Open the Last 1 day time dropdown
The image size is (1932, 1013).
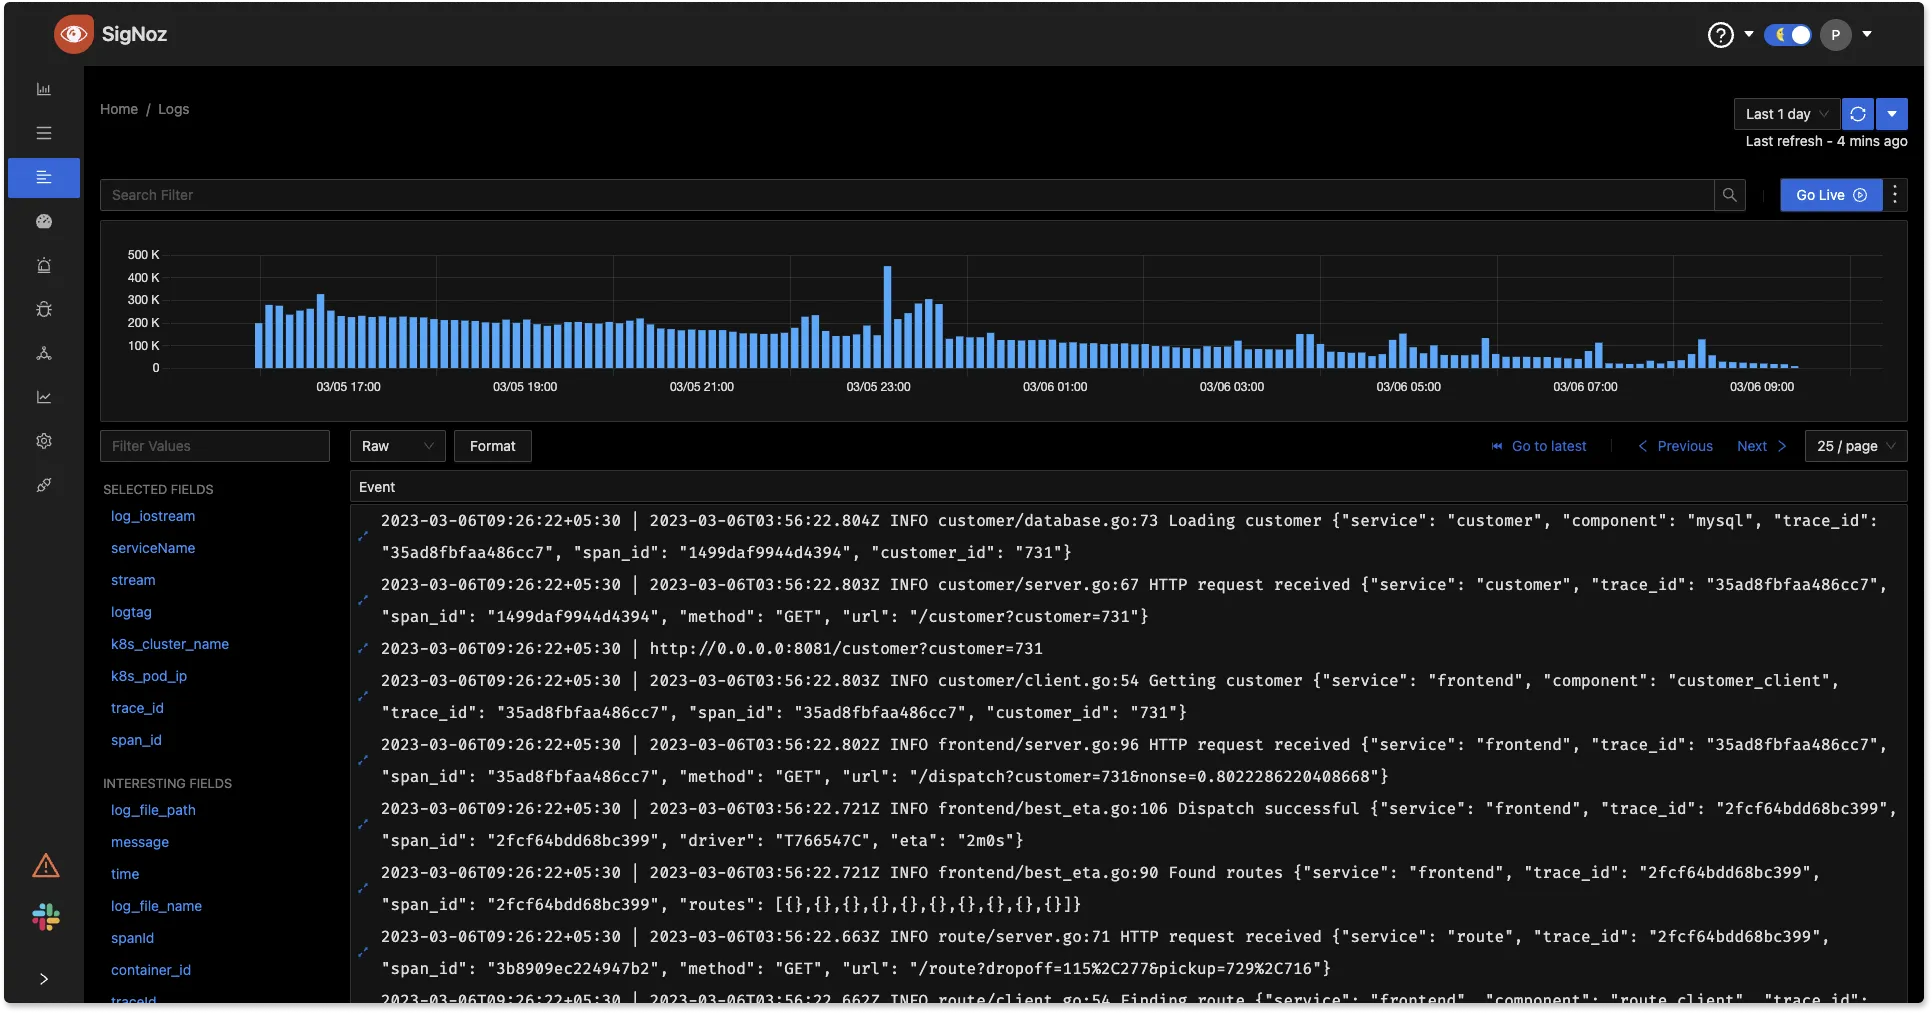coord(1786,114)
